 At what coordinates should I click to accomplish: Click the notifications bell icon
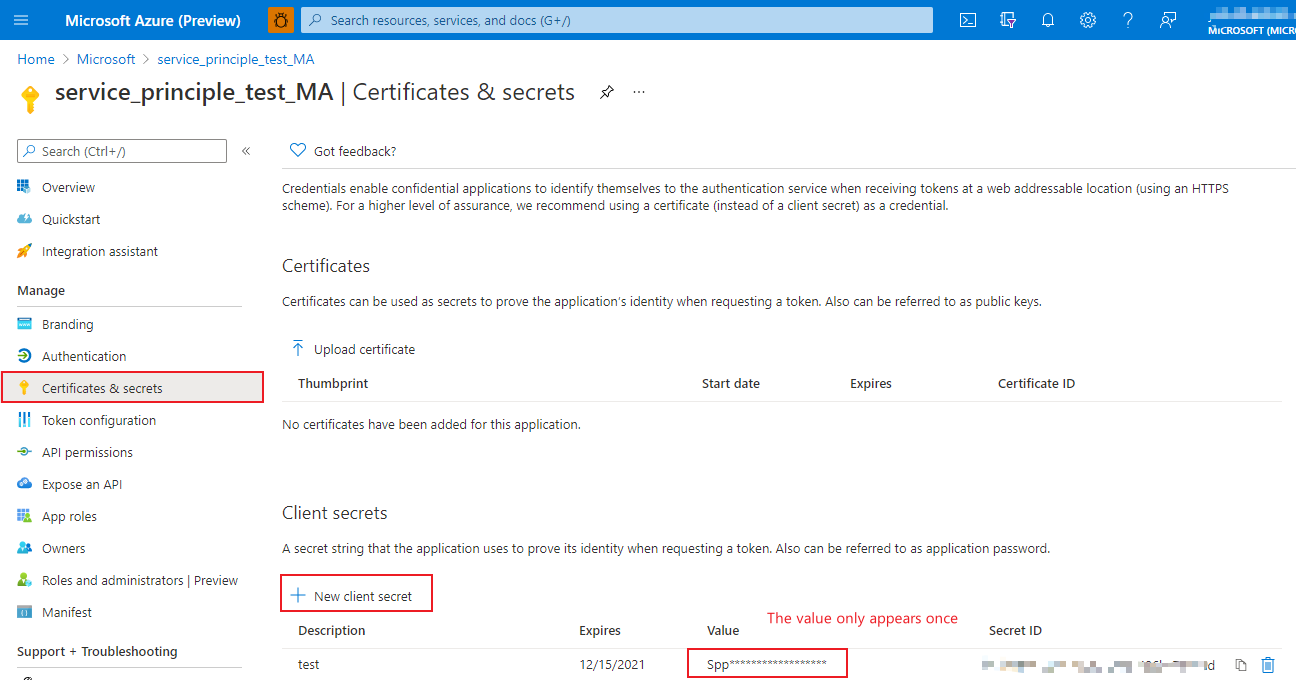click(x=1048, y=20)
